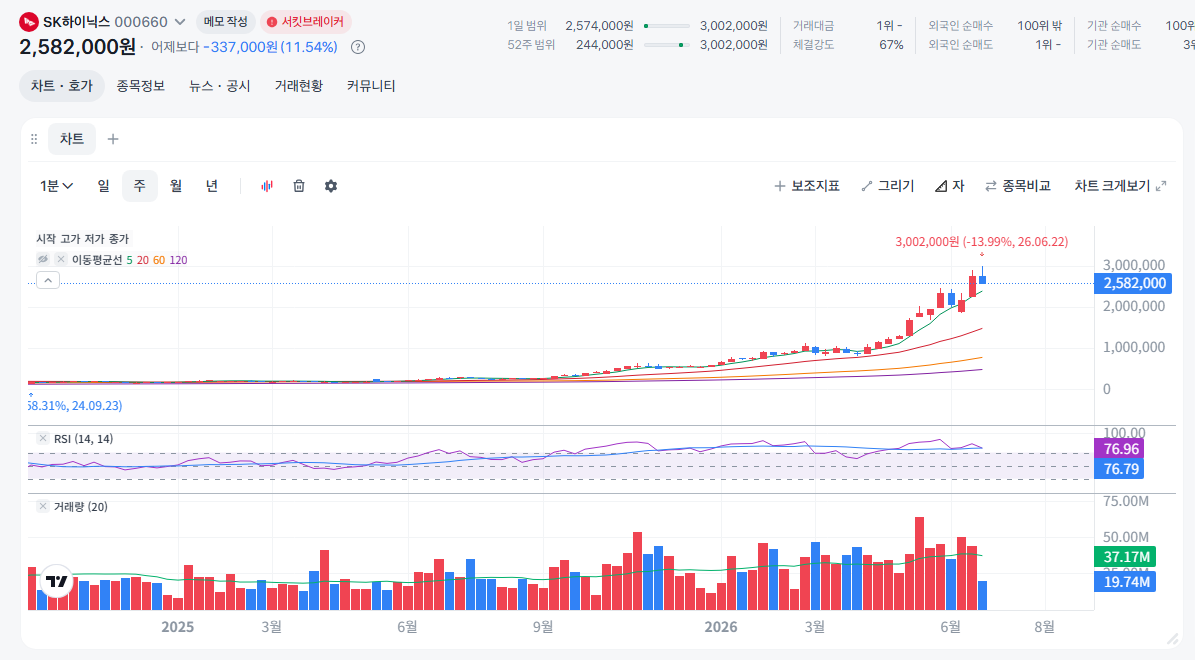Click the 시작 고가 저가 종가 legend

83,239
